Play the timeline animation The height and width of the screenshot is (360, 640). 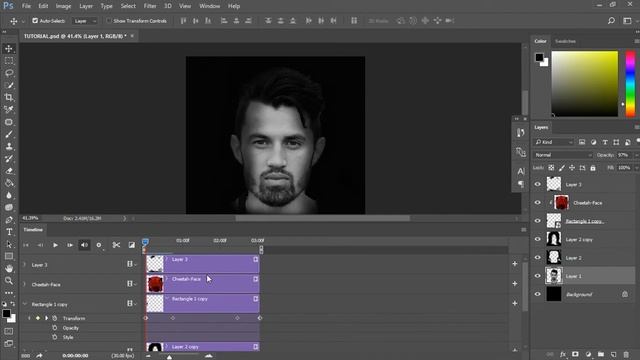pos(55,245)
